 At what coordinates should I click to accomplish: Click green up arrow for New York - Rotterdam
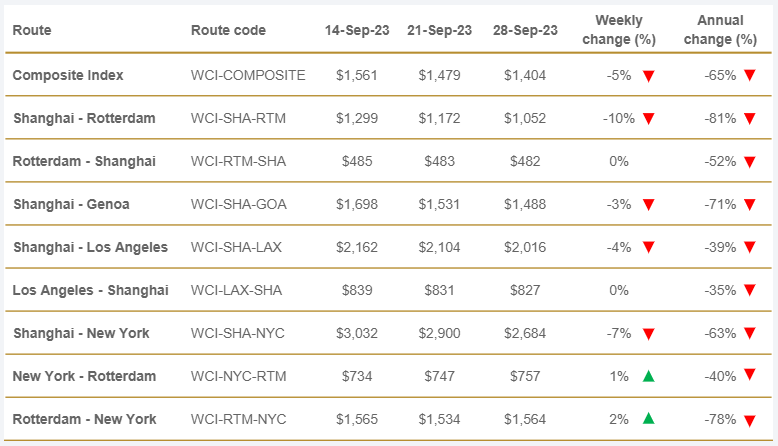tap(648, 376)
